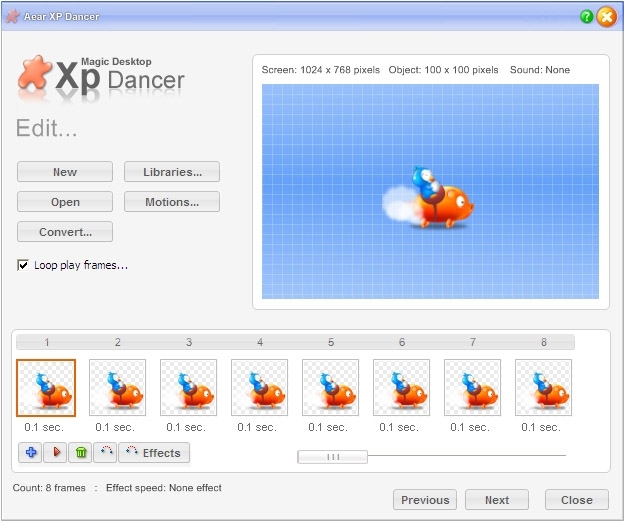Click the Open button
624x521 pixels.
(x=65, y=202)
